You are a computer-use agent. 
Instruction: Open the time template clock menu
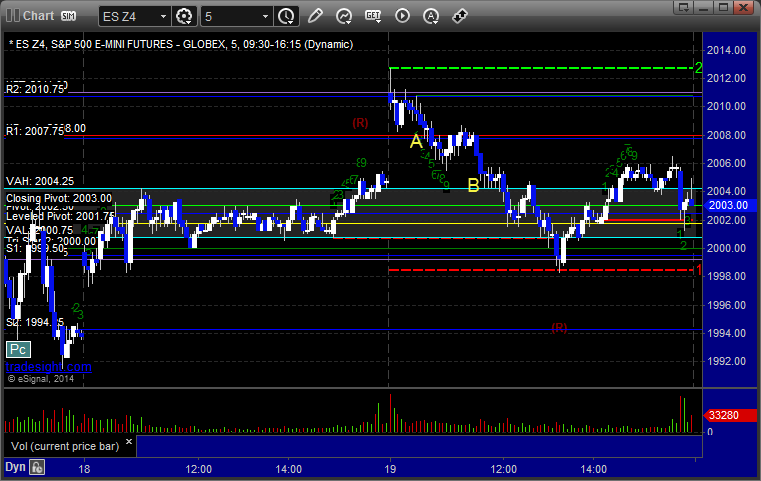[286, 17]
